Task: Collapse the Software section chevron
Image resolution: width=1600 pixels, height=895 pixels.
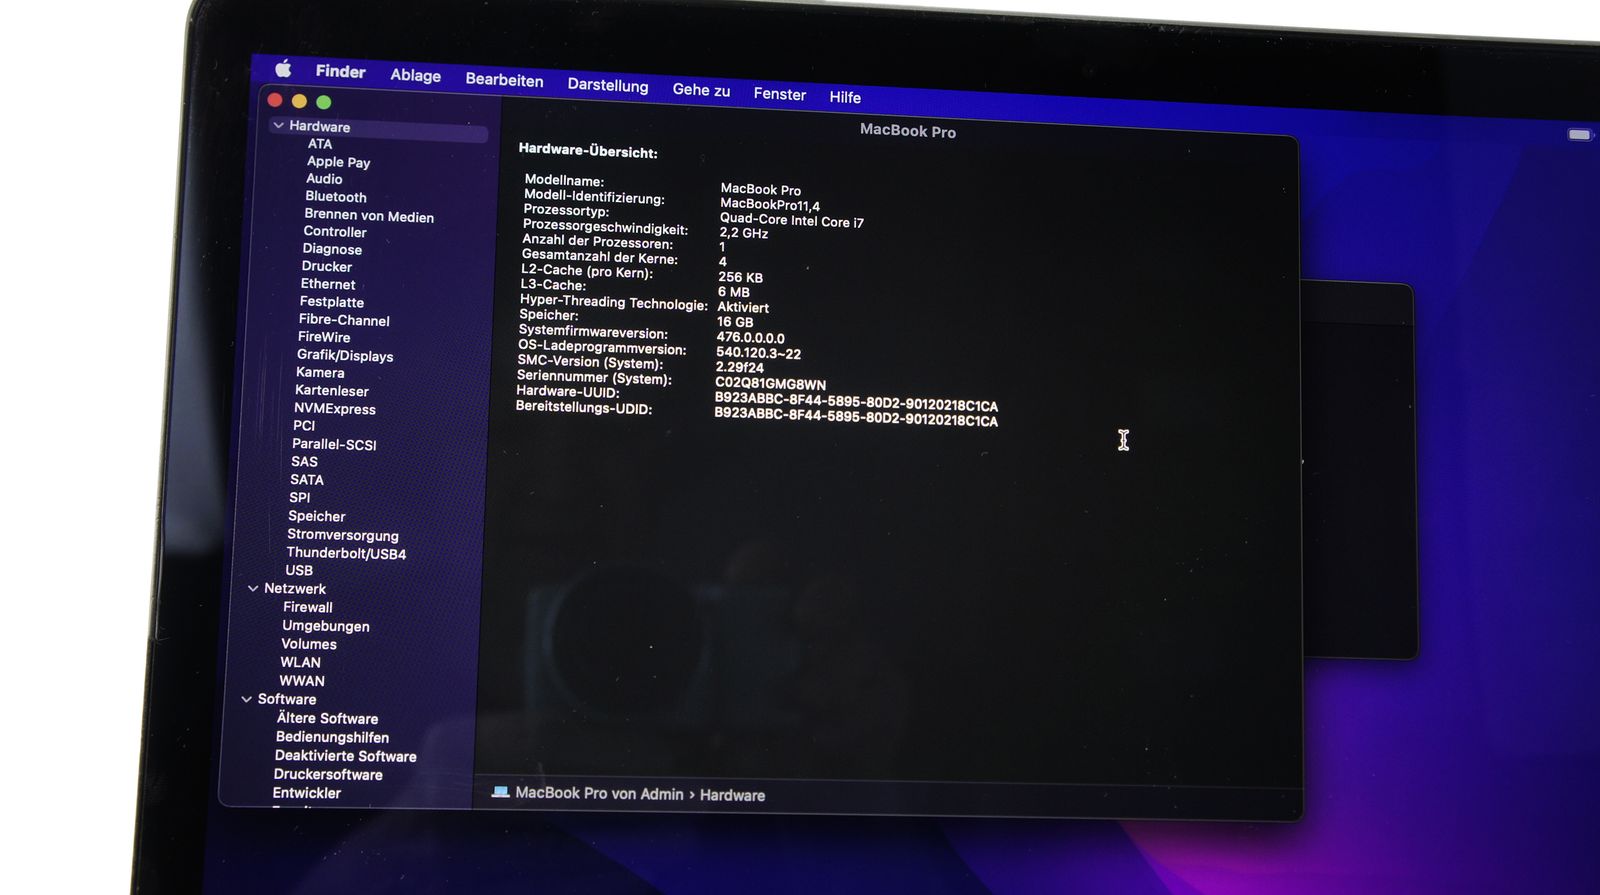Action: pyautogui.click(x=246, y=699)
